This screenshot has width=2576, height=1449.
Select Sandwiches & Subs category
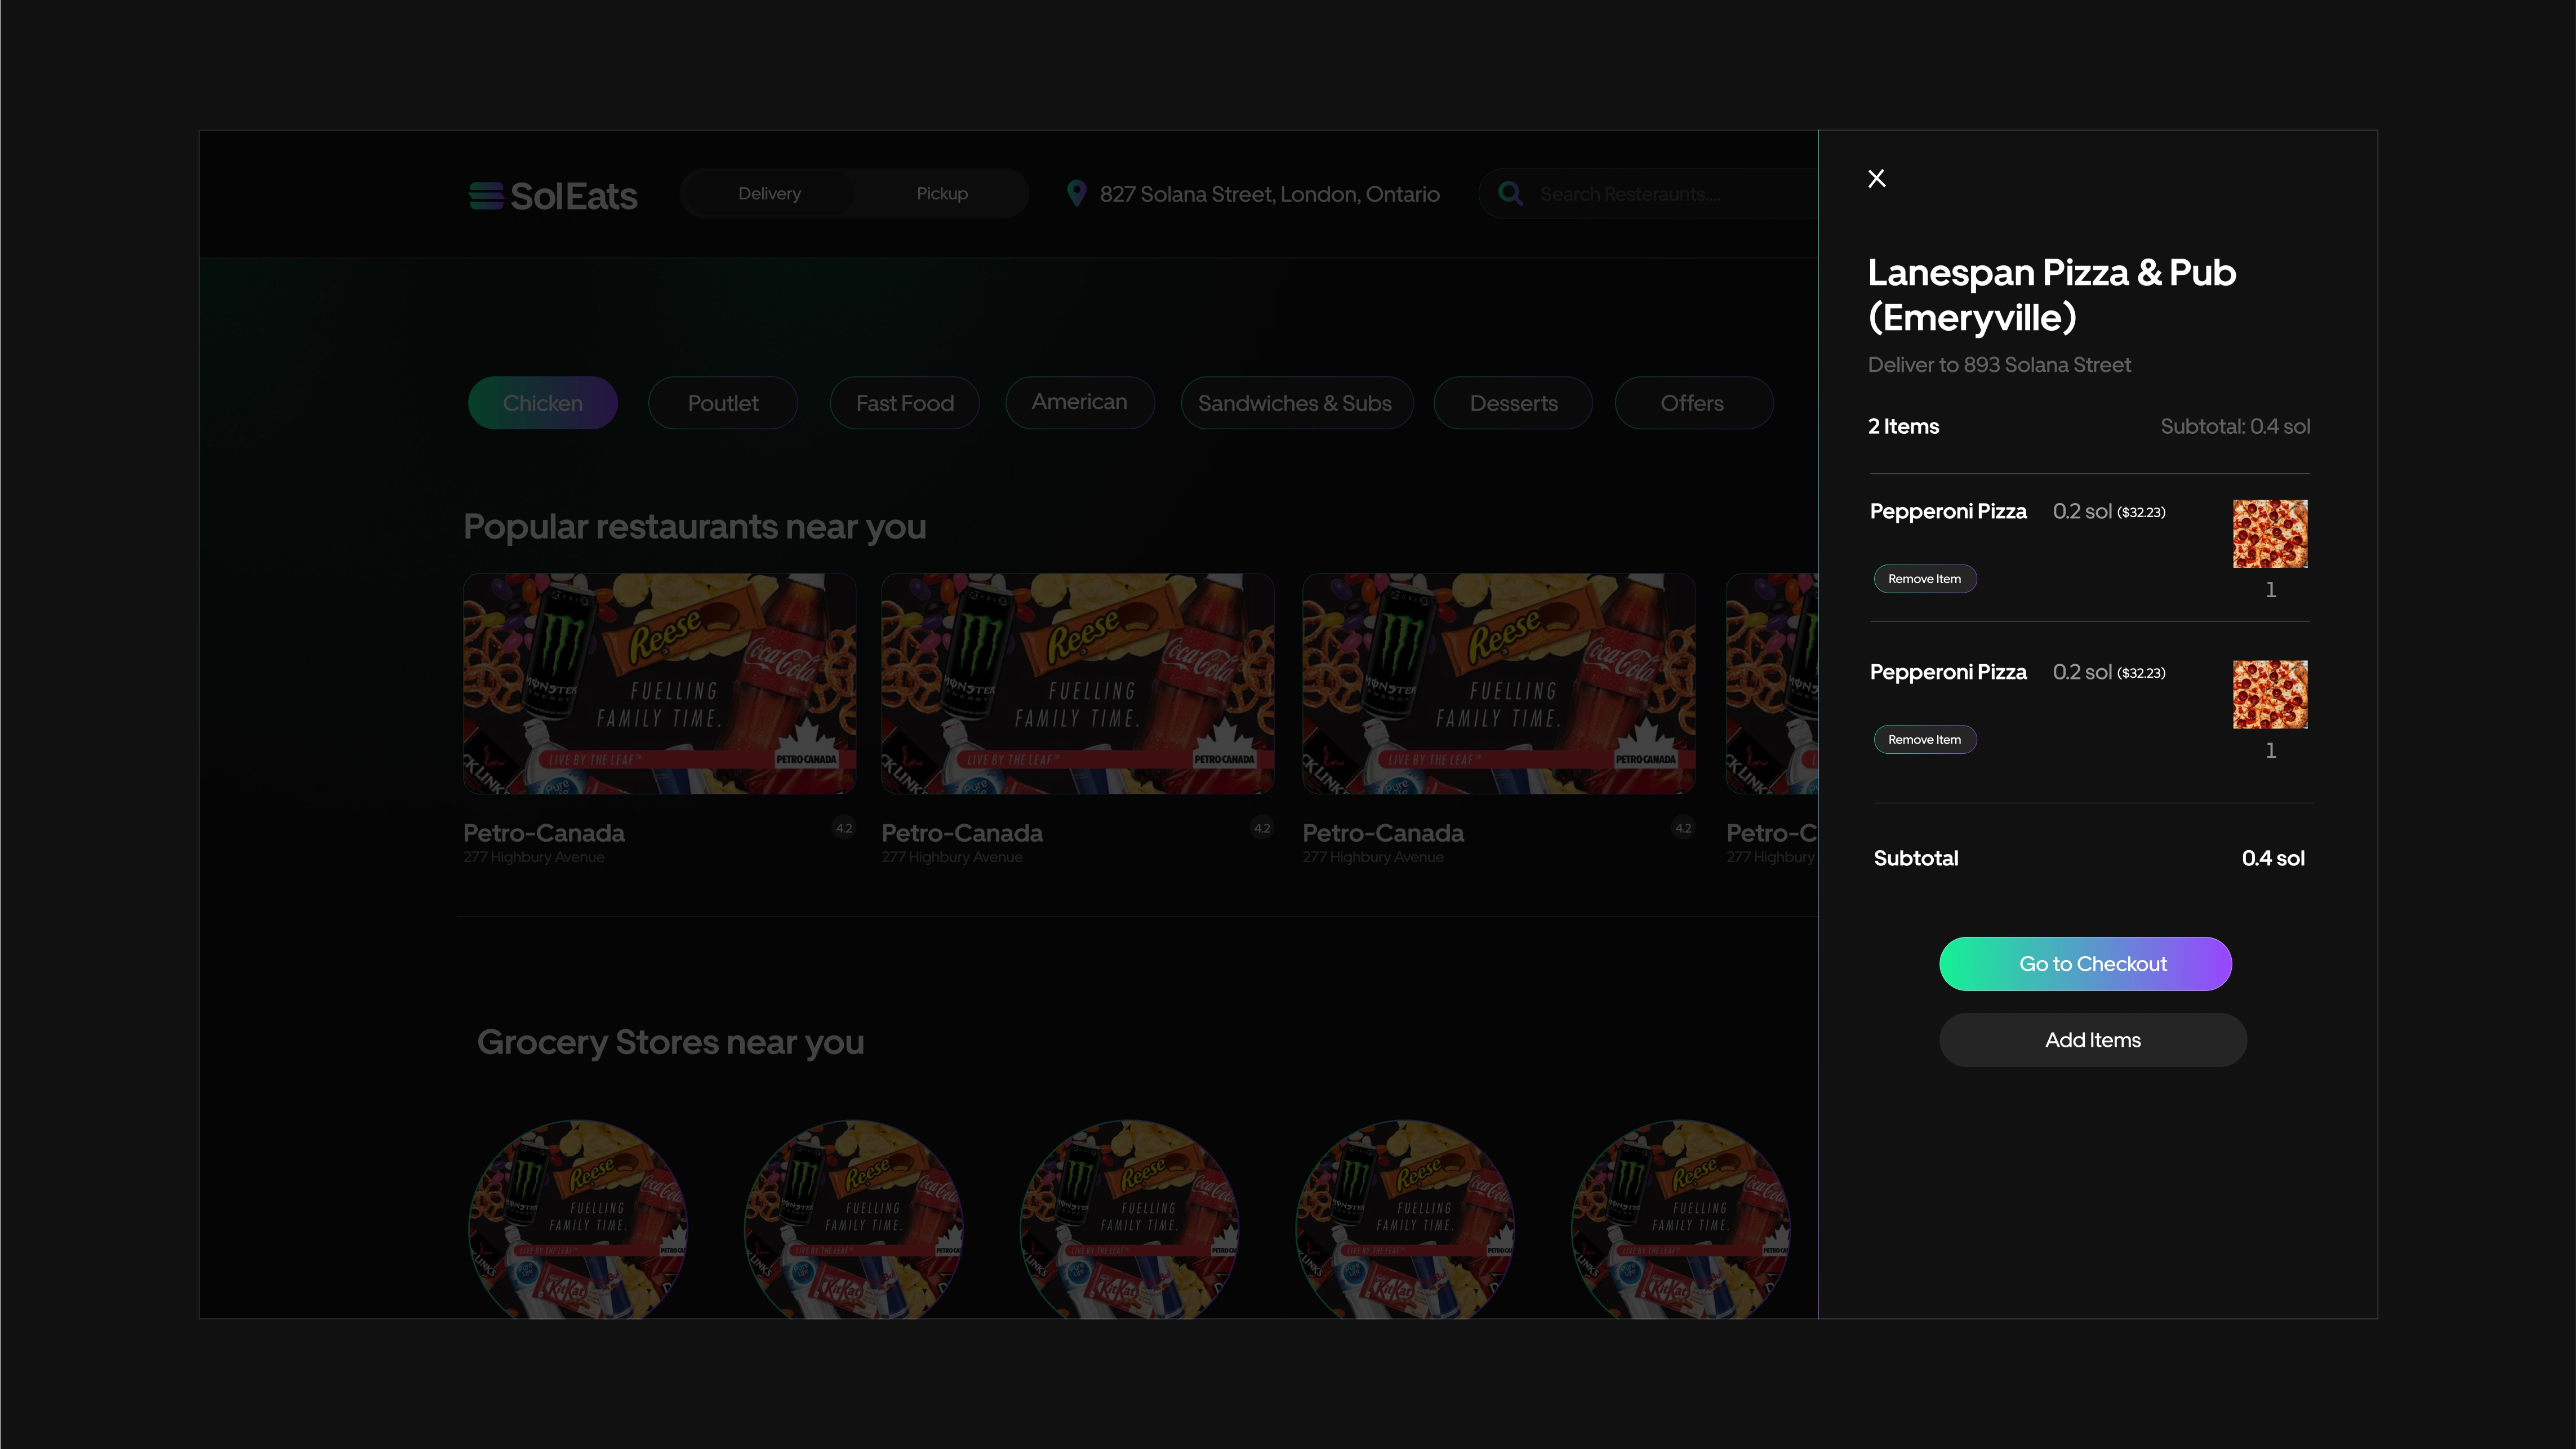1295,403
